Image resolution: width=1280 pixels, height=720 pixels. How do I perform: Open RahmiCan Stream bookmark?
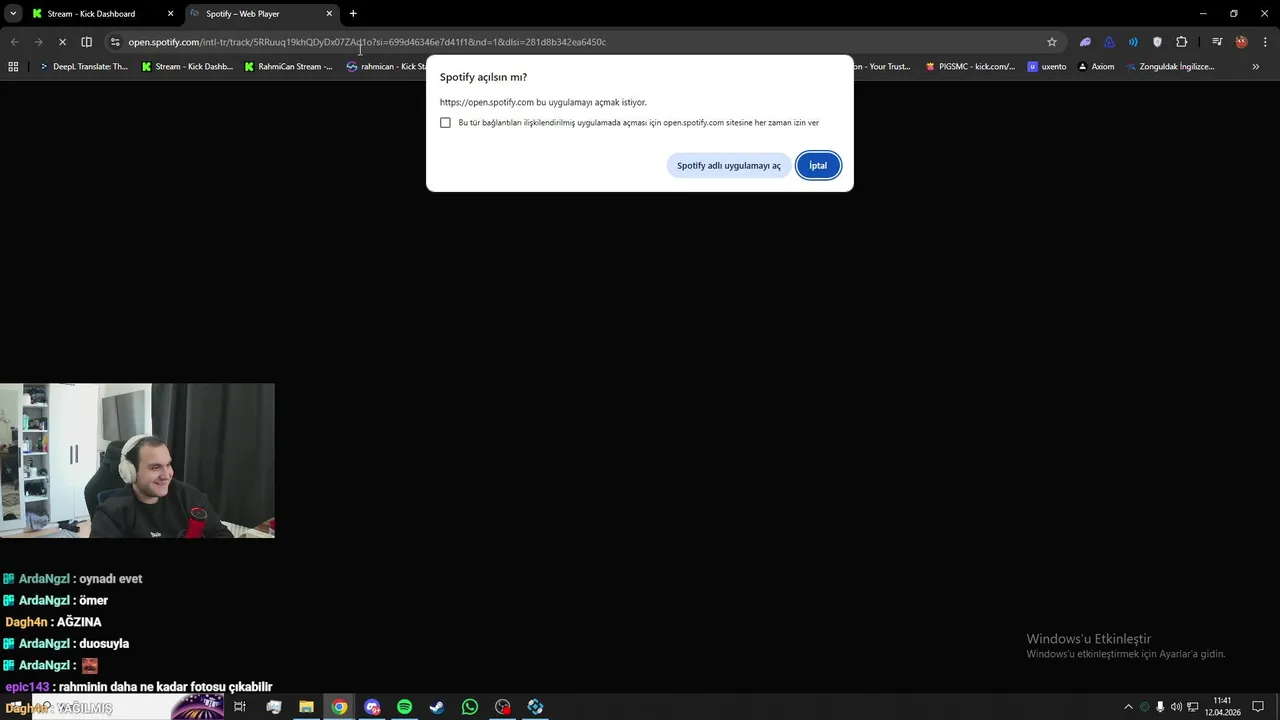tap(289, 67)
